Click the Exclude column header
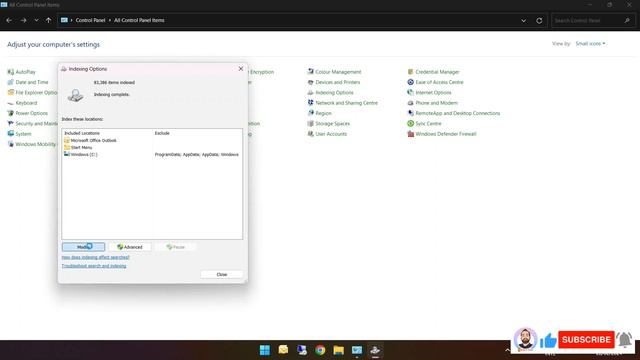This screenshot has height=360, width=640. pyautogui.click(x=162, y=133)
